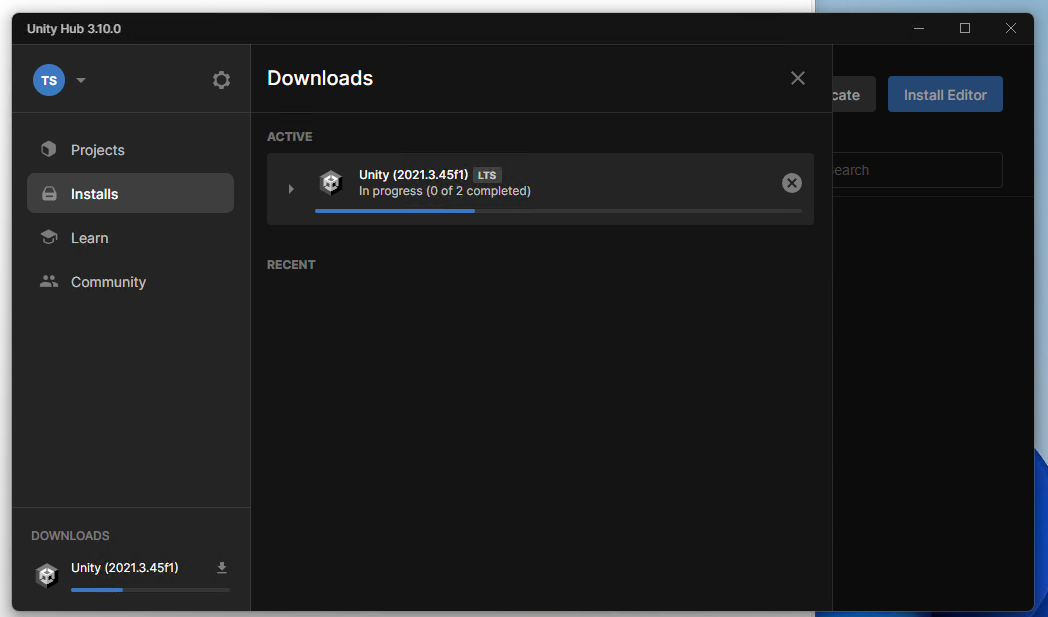The height and width of the screenshot is (617, 1048).
Task: Maximize the Unity Hub window
Action: 964,28
